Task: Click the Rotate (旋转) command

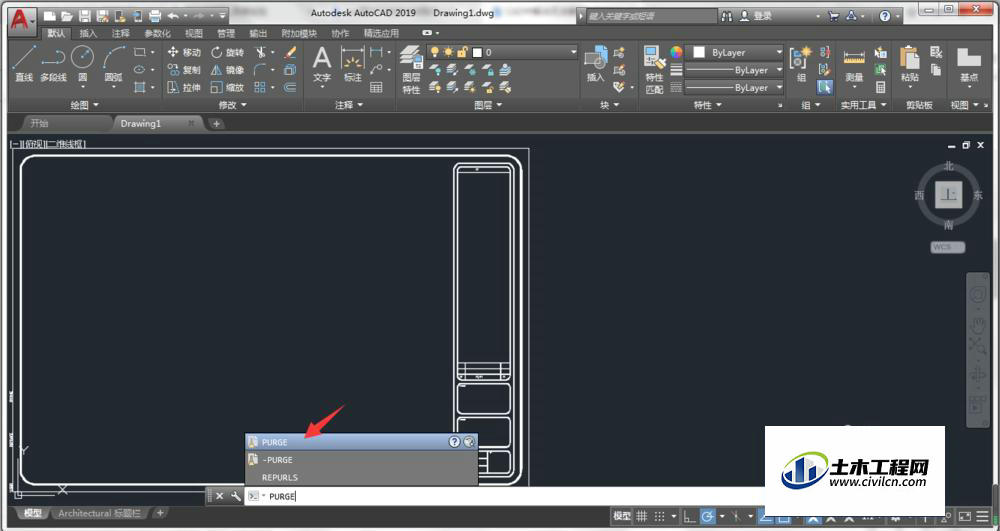Action: [228, 52]
